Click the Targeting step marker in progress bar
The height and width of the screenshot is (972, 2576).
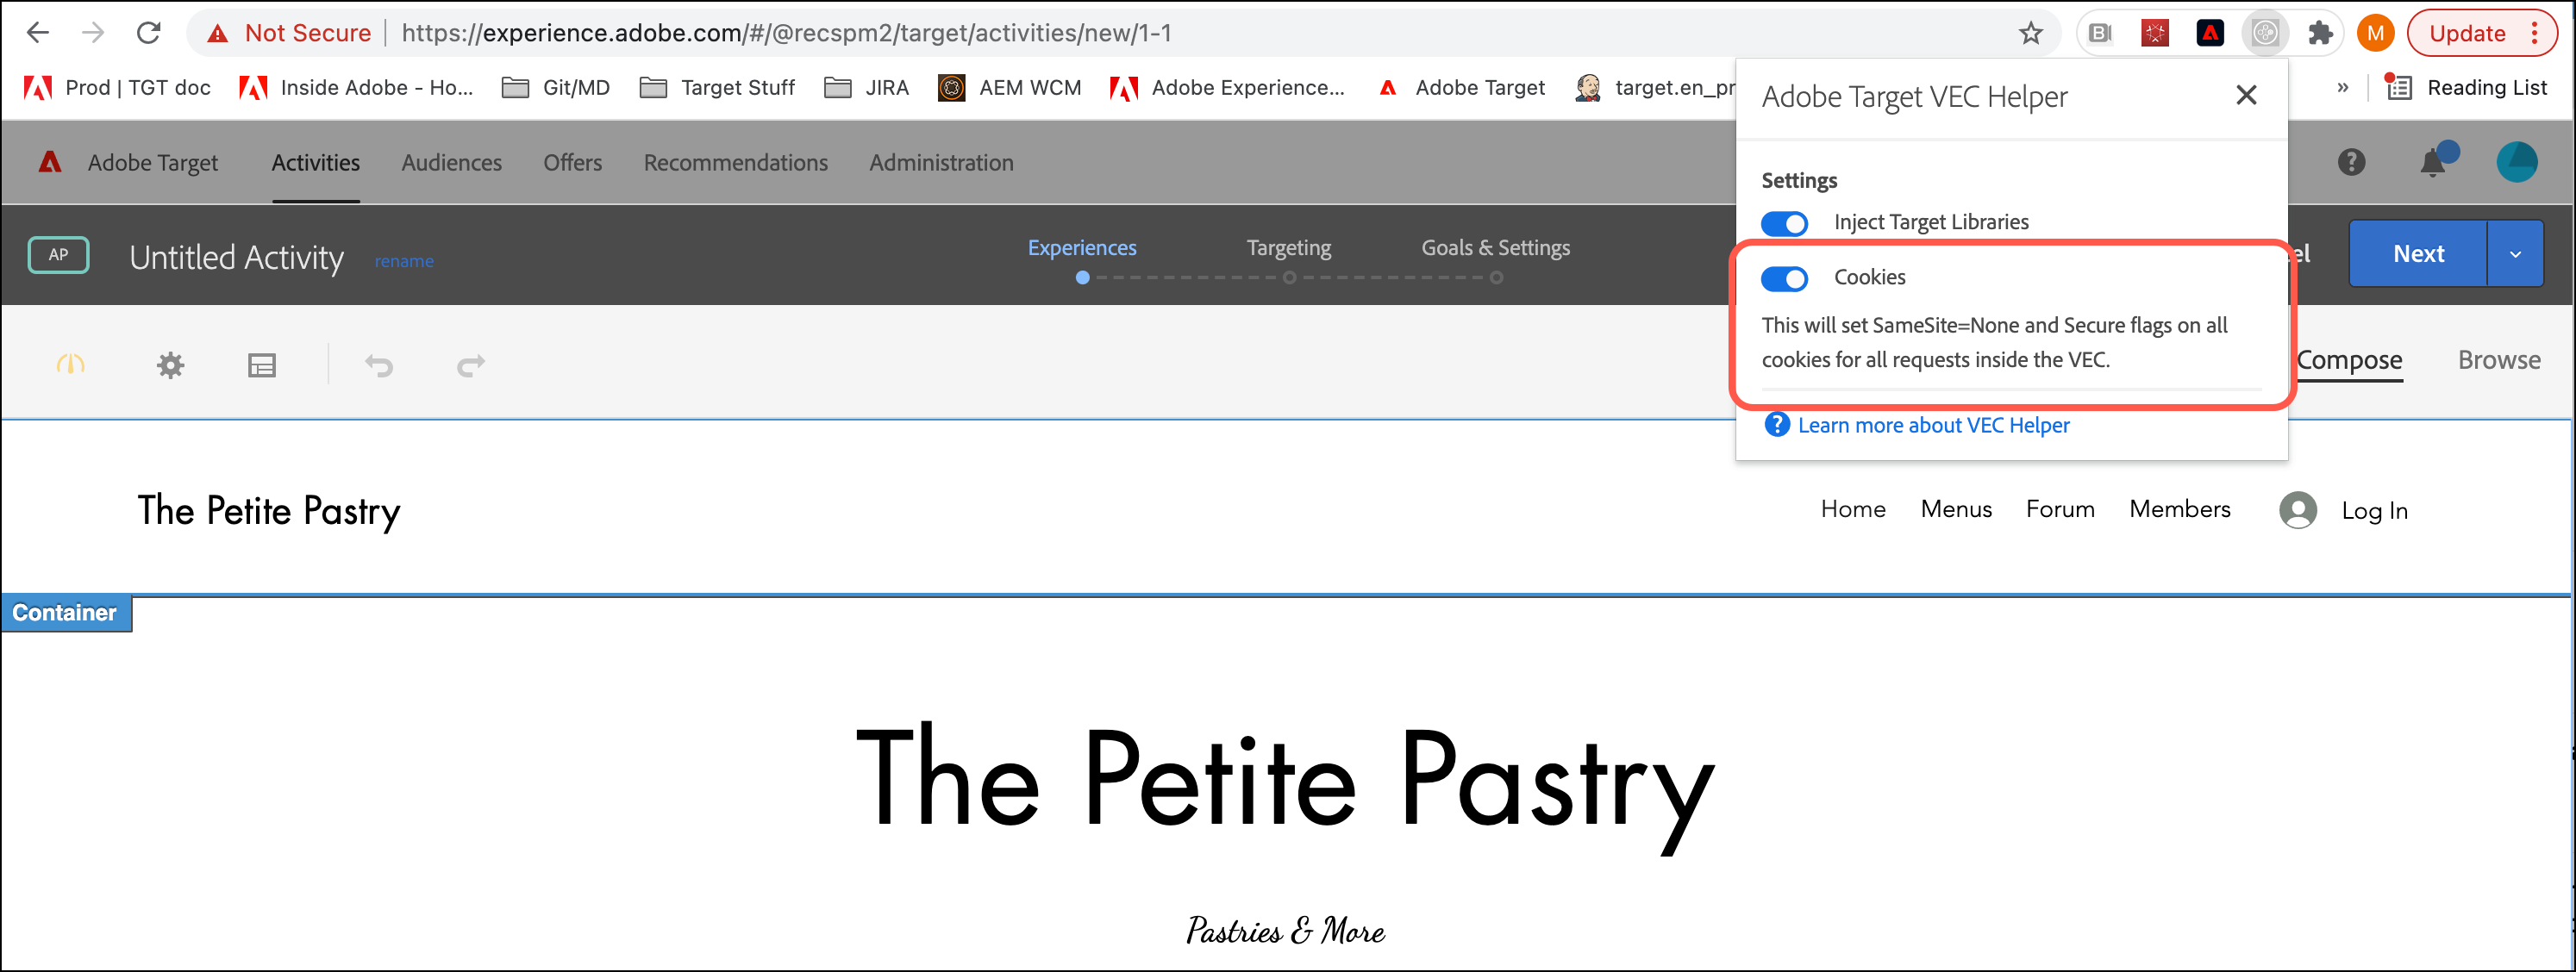[1289, 278]
